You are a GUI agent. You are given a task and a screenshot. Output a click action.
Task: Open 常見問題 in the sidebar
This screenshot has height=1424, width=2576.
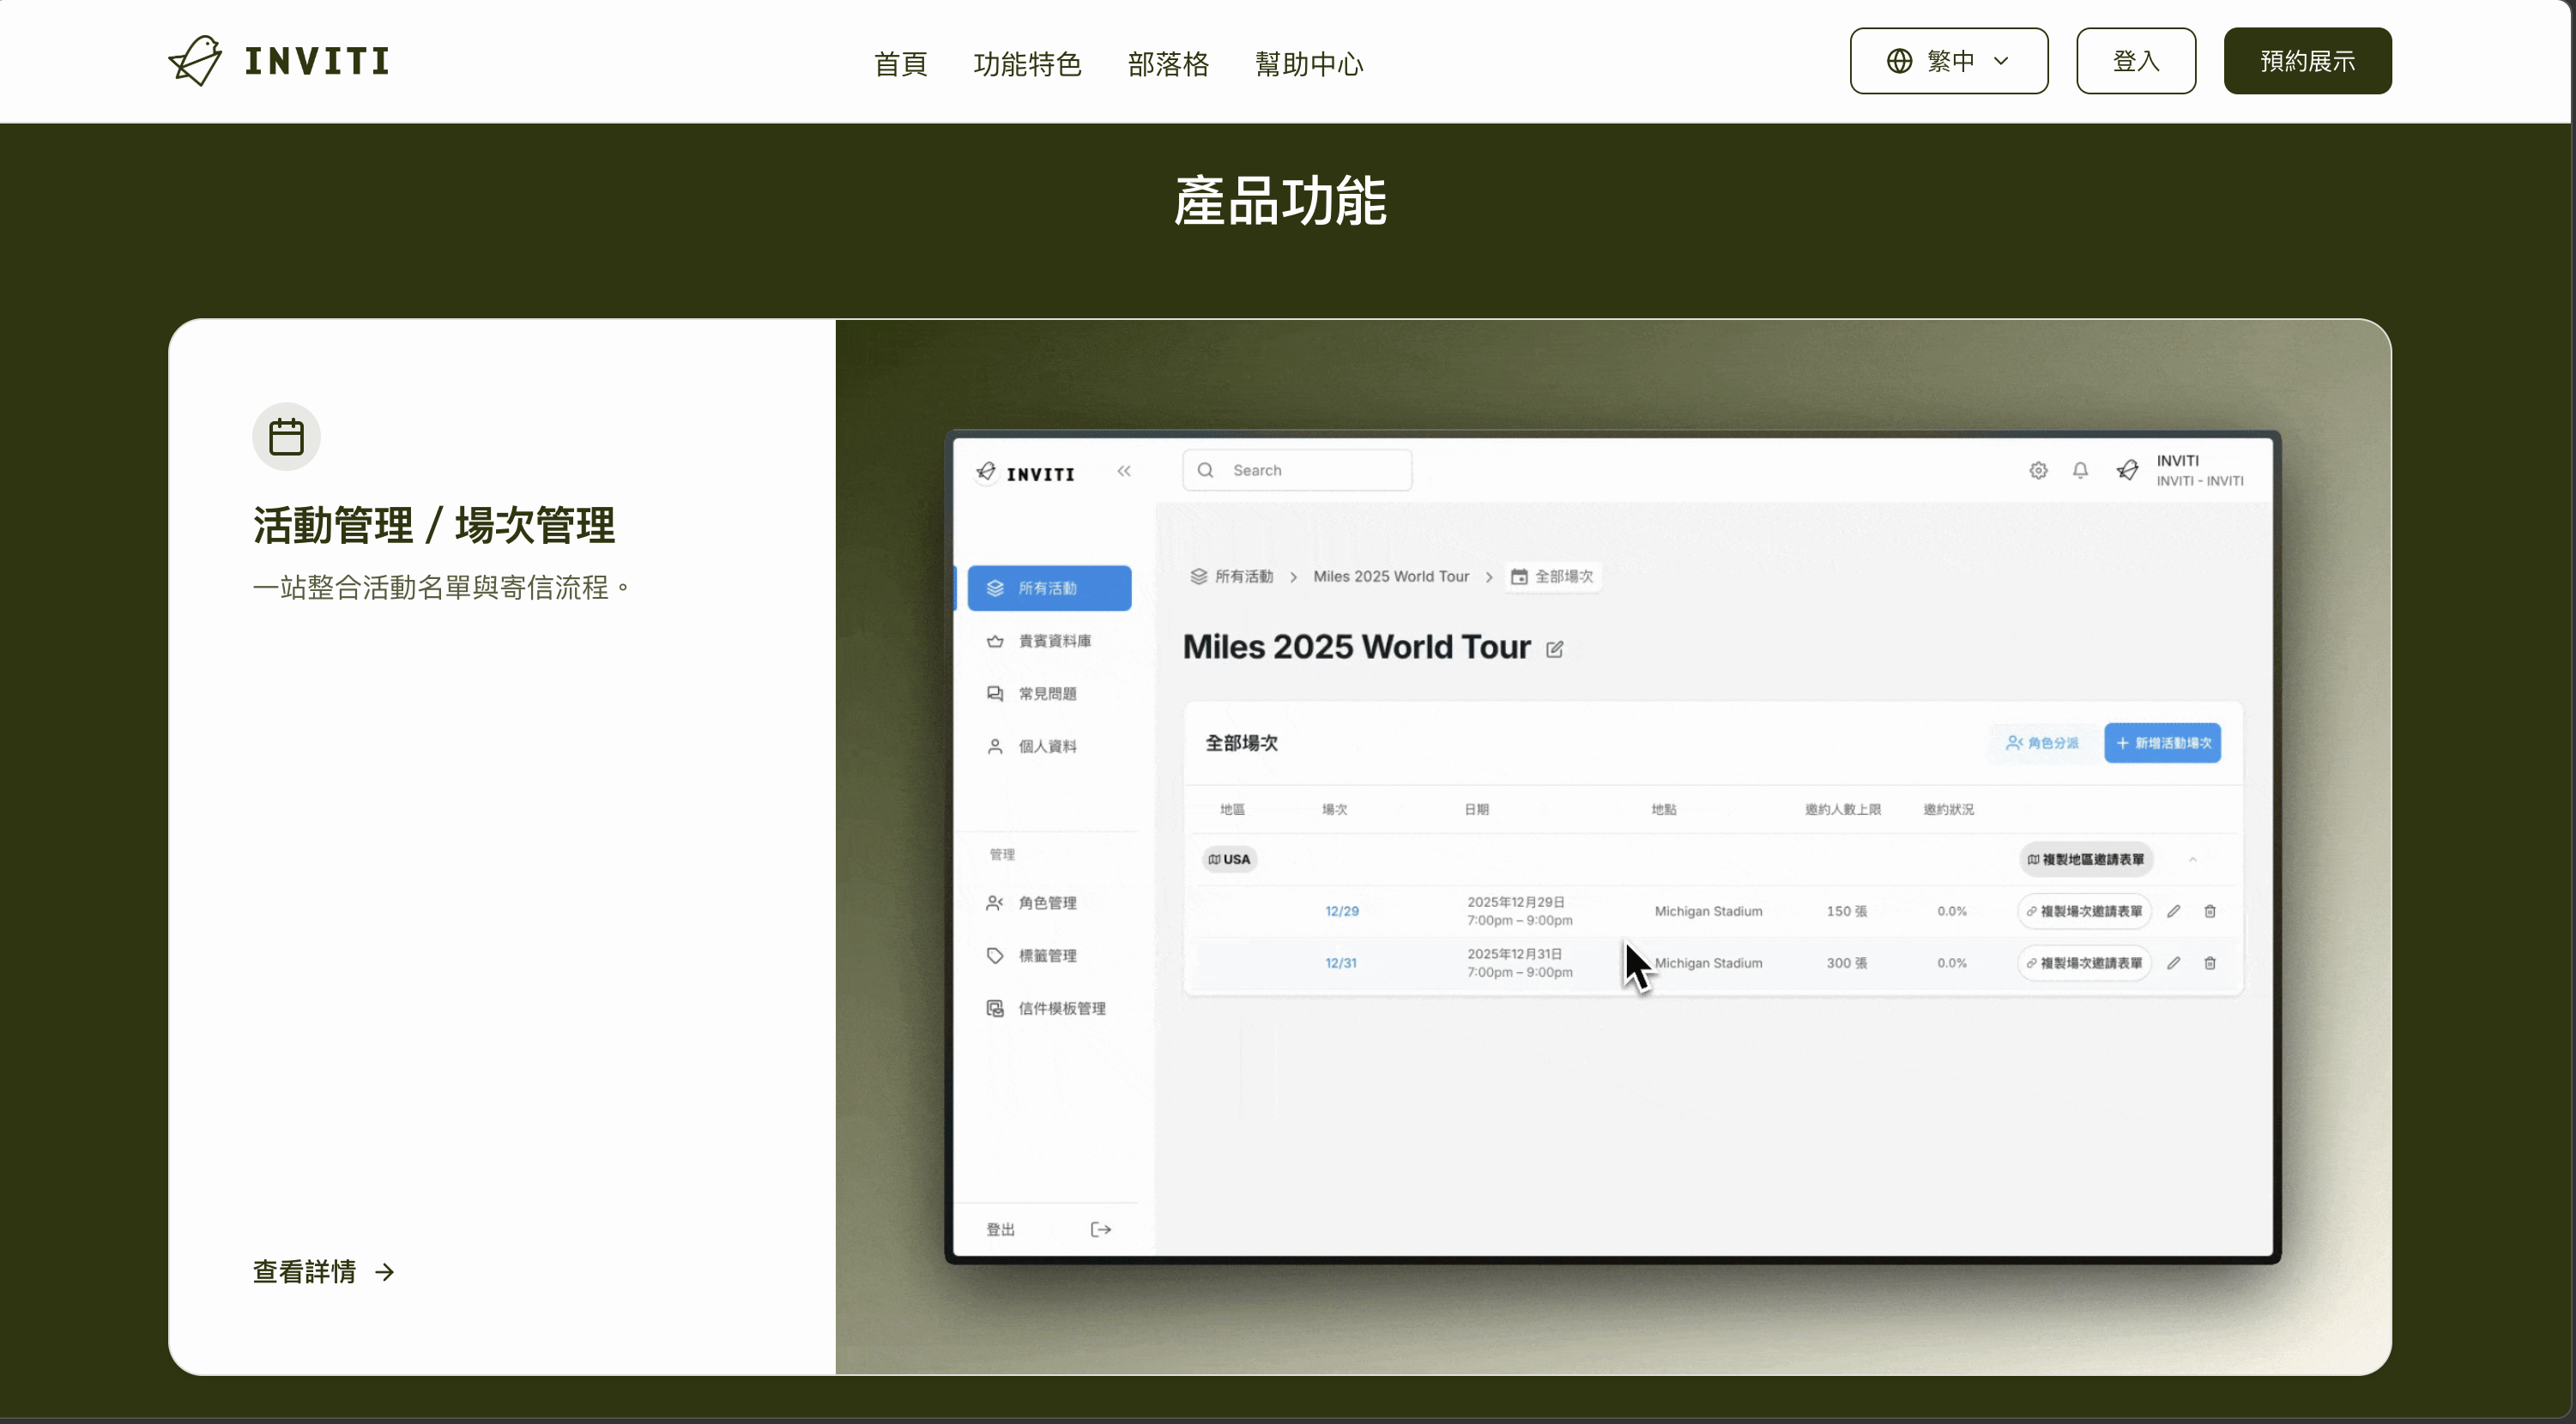(x=1049, y=694)
